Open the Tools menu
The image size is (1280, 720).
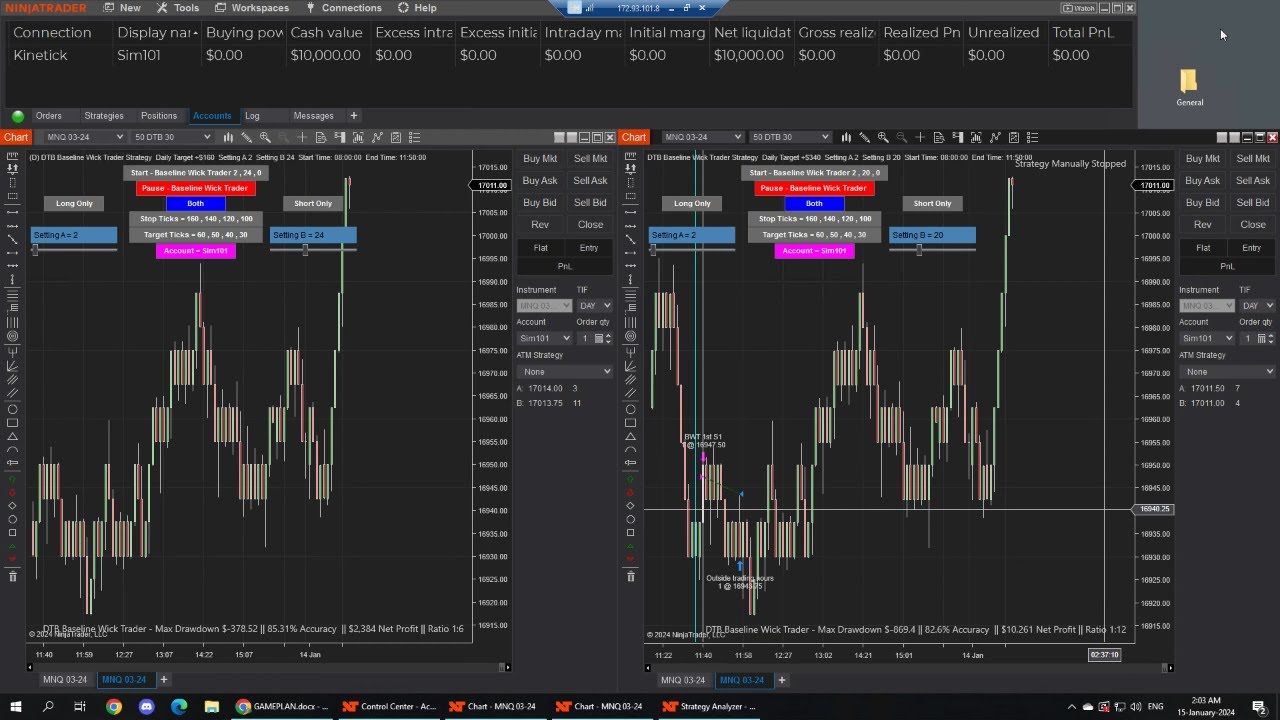pyautogui.click(x=177, y=8)
